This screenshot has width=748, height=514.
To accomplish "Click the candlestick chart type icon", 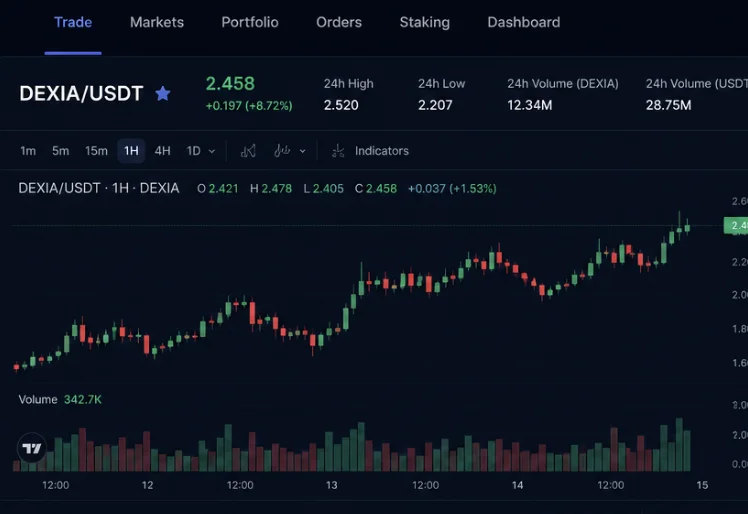I will coord(282,151).
